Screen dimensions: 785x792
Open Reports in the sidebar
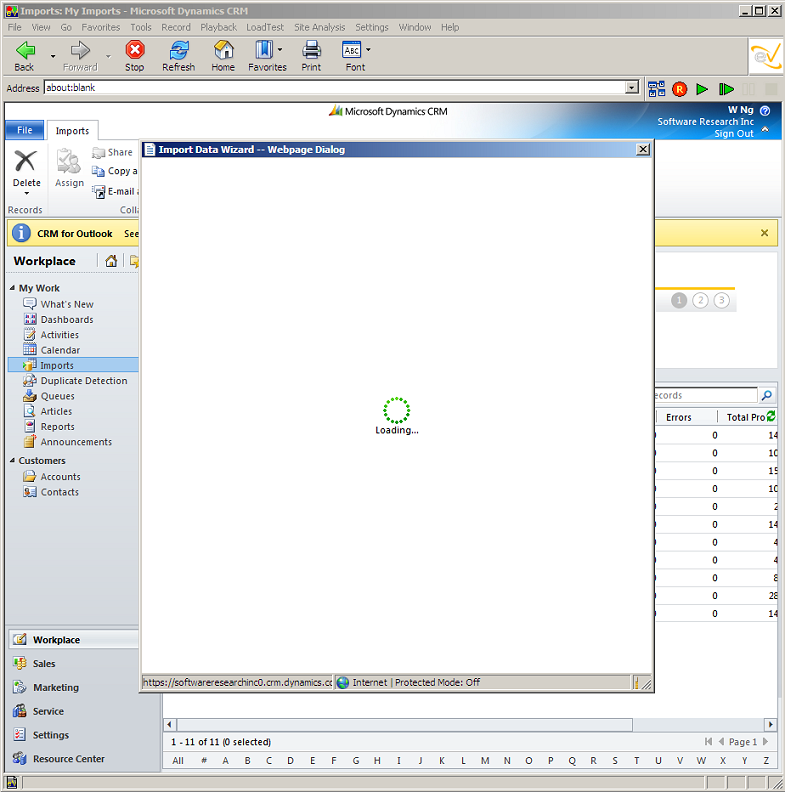tap(58, 427)
